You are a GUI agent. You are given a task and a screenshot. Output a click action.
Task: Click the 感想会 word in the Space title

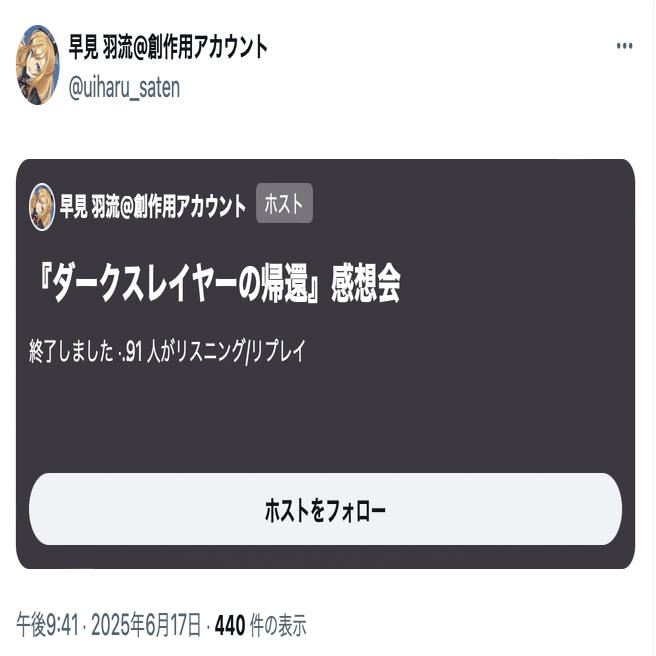point(366,283)
